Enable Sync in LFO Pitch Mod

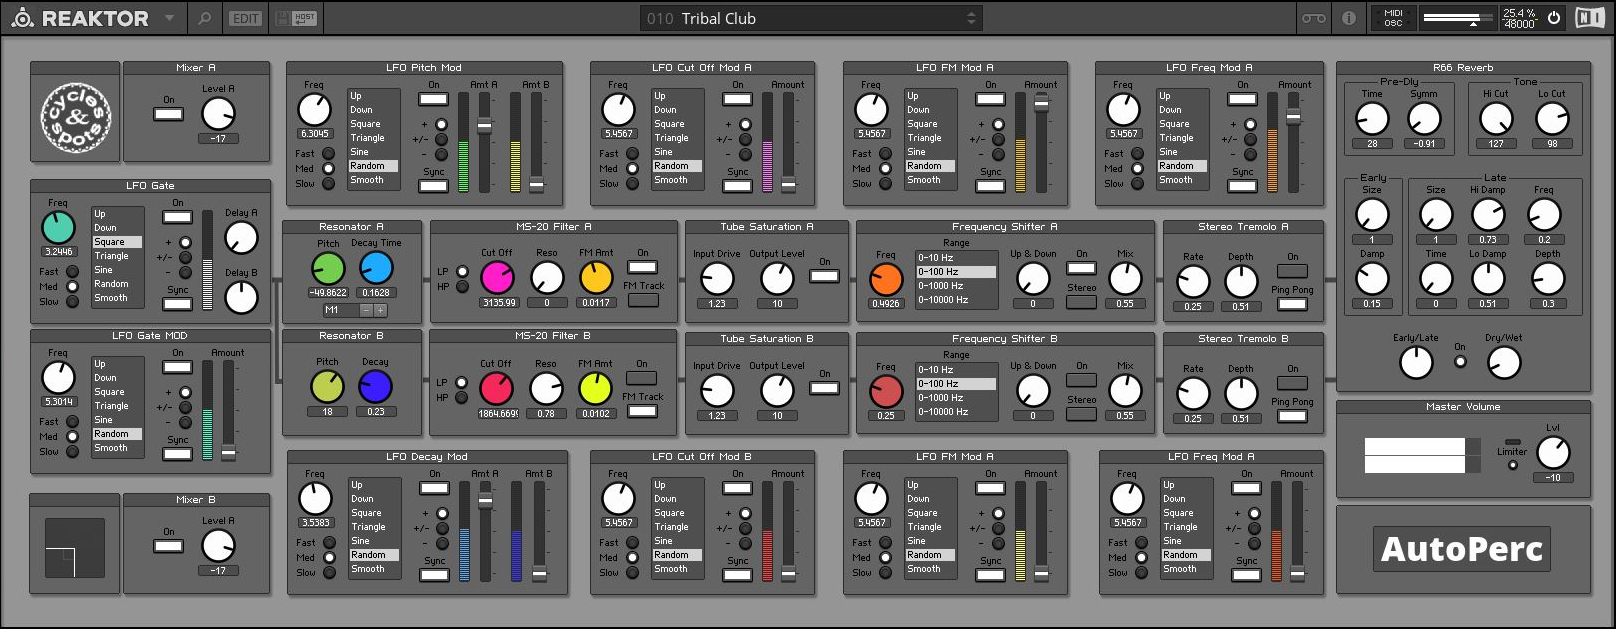tap(433, 186)
